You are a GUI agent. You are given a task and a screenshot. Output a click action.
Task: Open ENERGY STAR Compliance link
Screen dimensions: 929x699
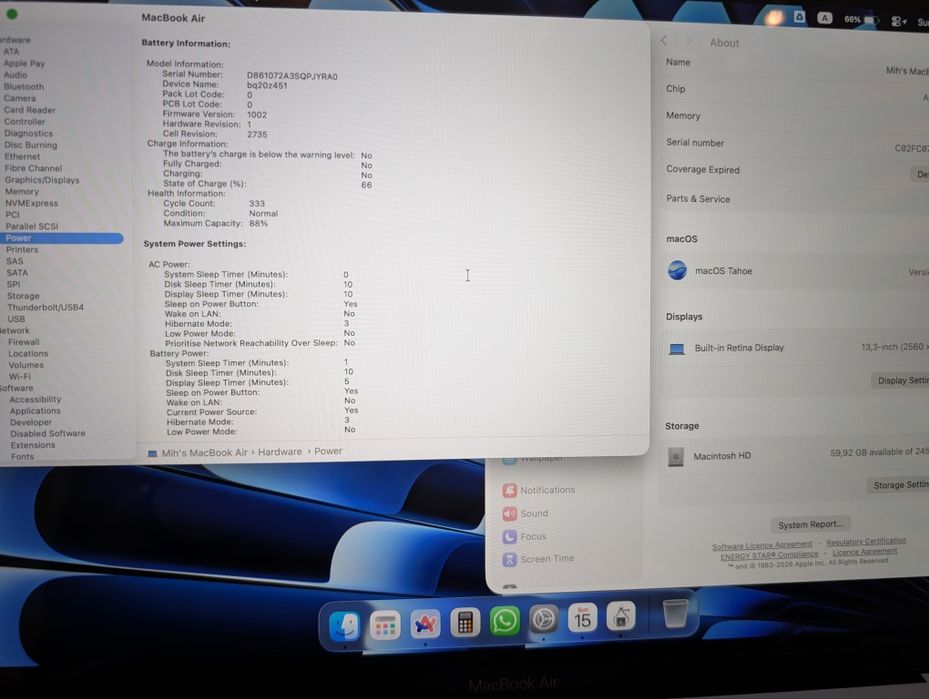pos(769,556)
